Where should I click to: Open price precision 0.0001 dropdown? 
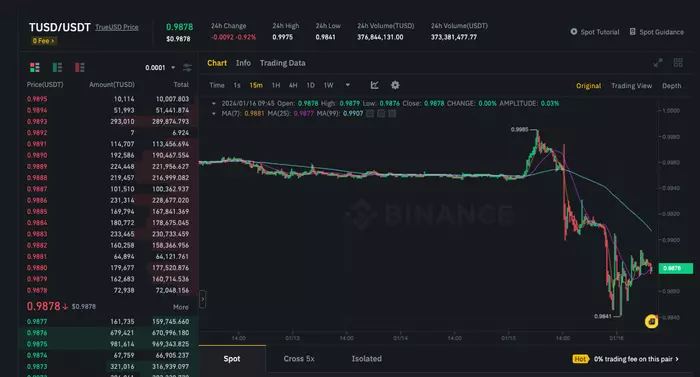[x=160, y=68]
